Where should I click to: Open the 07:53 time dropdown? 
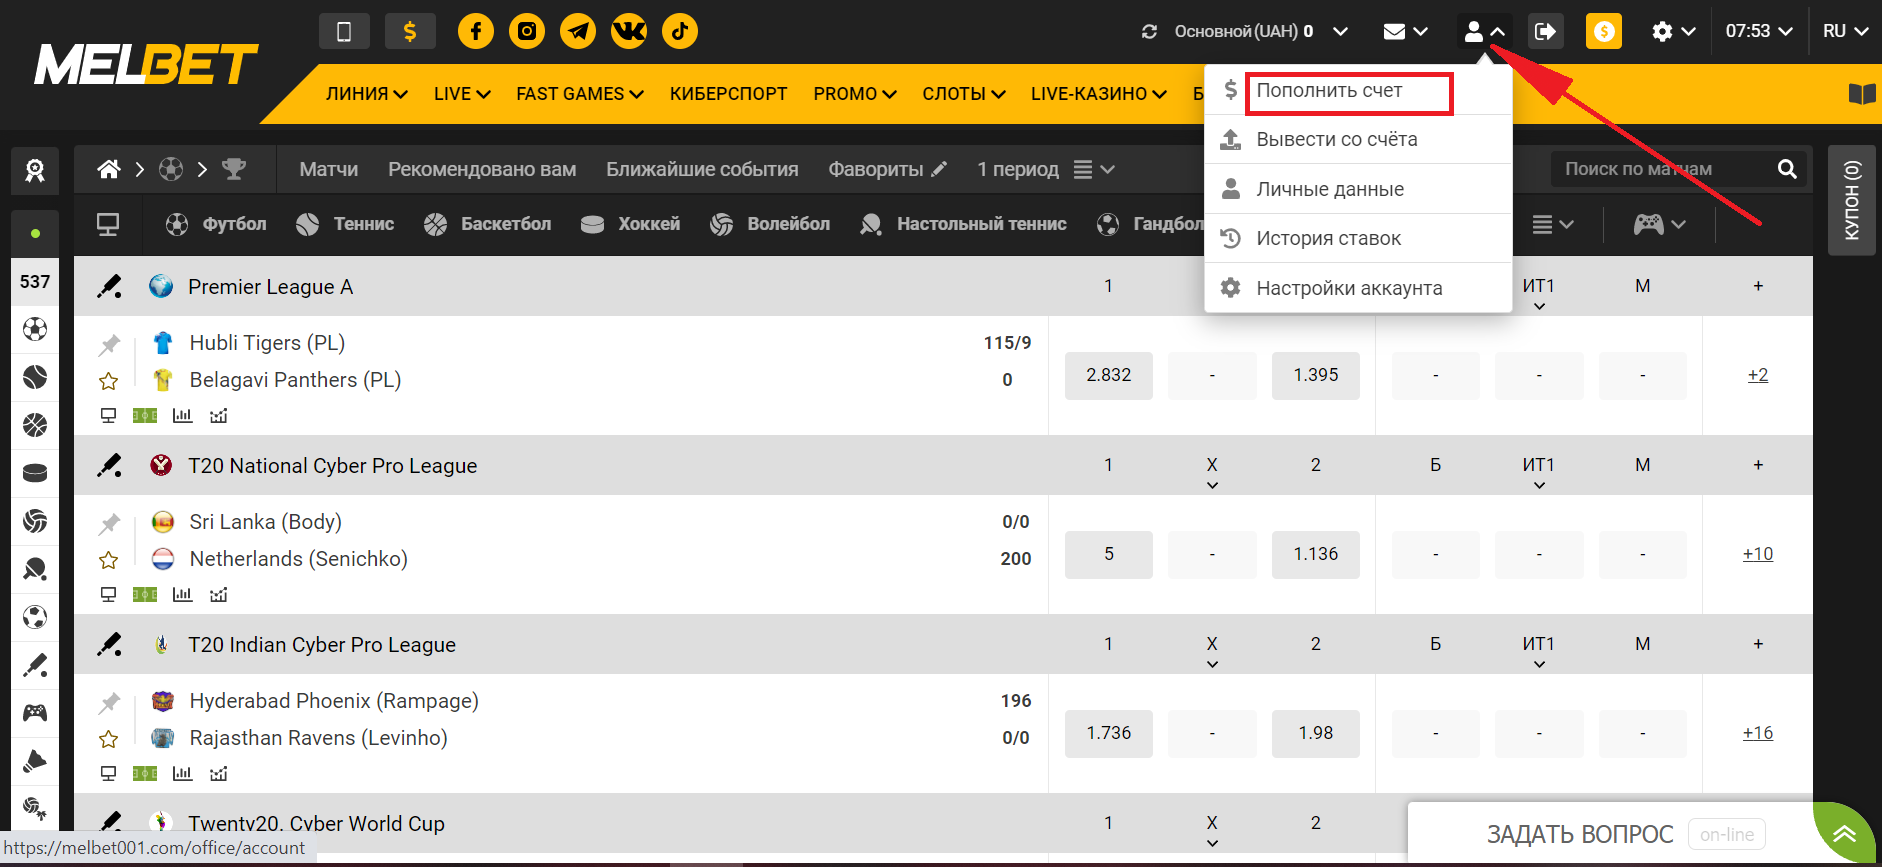click(x=1759, y=32)
